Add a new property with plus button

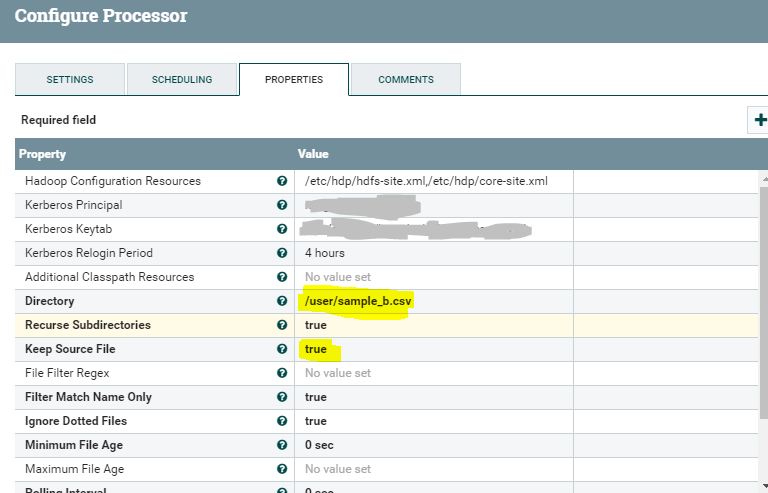(759, 120)
